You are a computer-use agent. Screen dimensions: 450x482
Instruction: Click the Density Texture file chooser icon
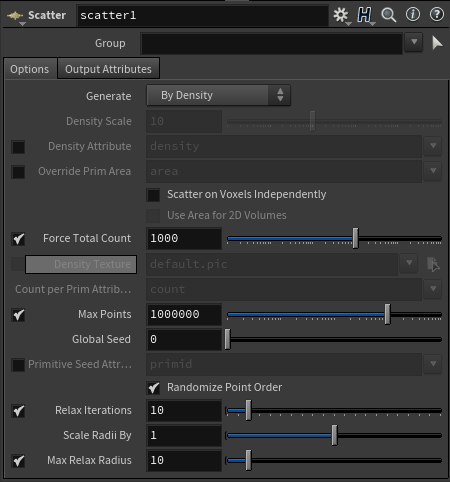click(x=433, y=264)
